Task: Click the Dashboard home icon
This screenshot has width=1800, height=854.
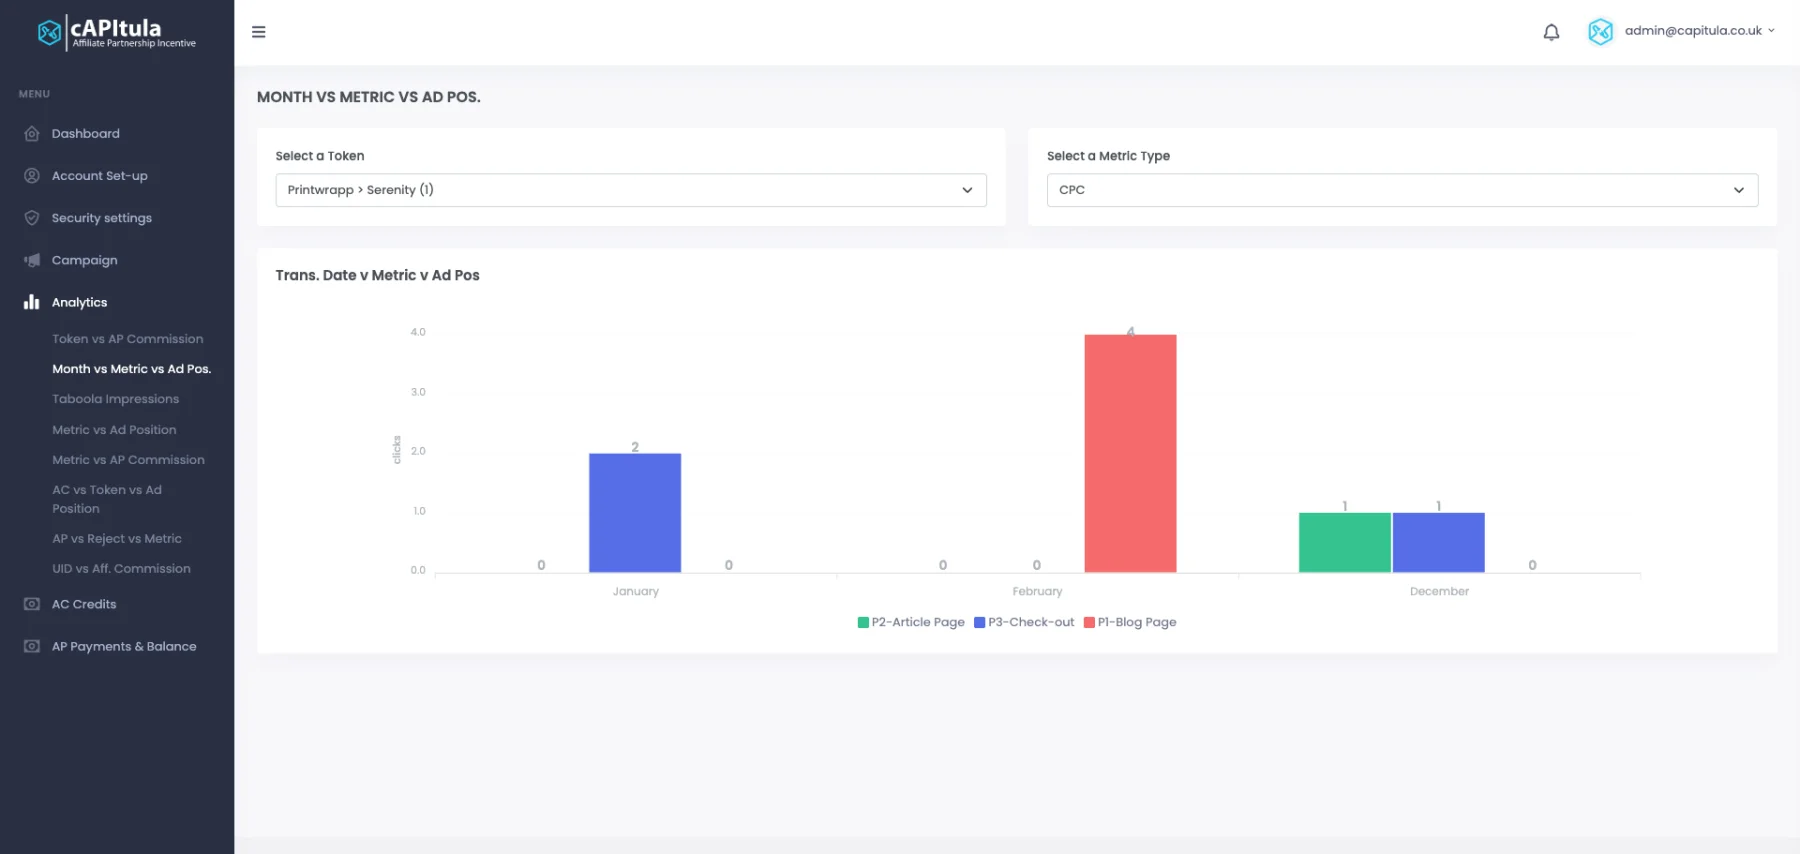Action: pyautogui.click(x=32, y=134)
